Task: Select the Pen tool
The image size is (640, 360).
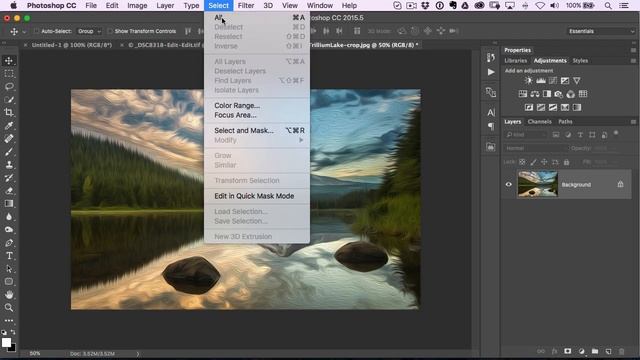Action: click(x=9, y=243)
